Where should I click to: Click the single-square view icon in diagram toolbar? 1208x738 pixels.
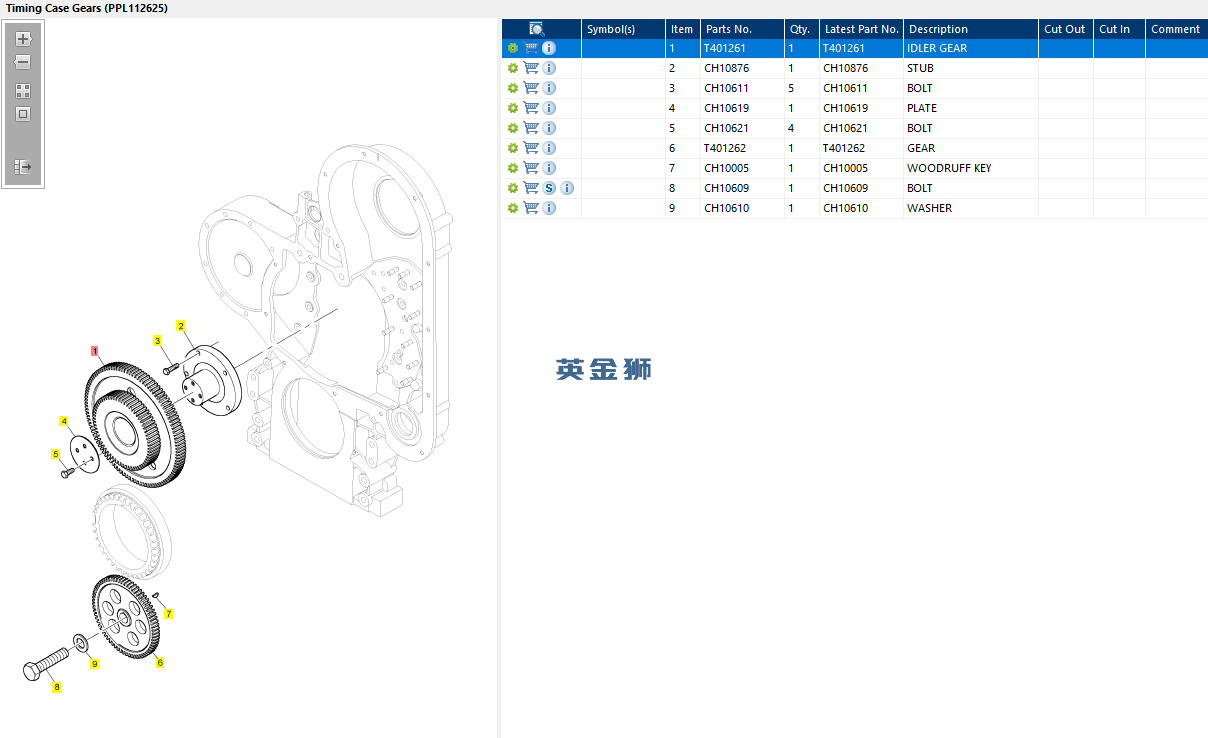(x=23, y=114)
